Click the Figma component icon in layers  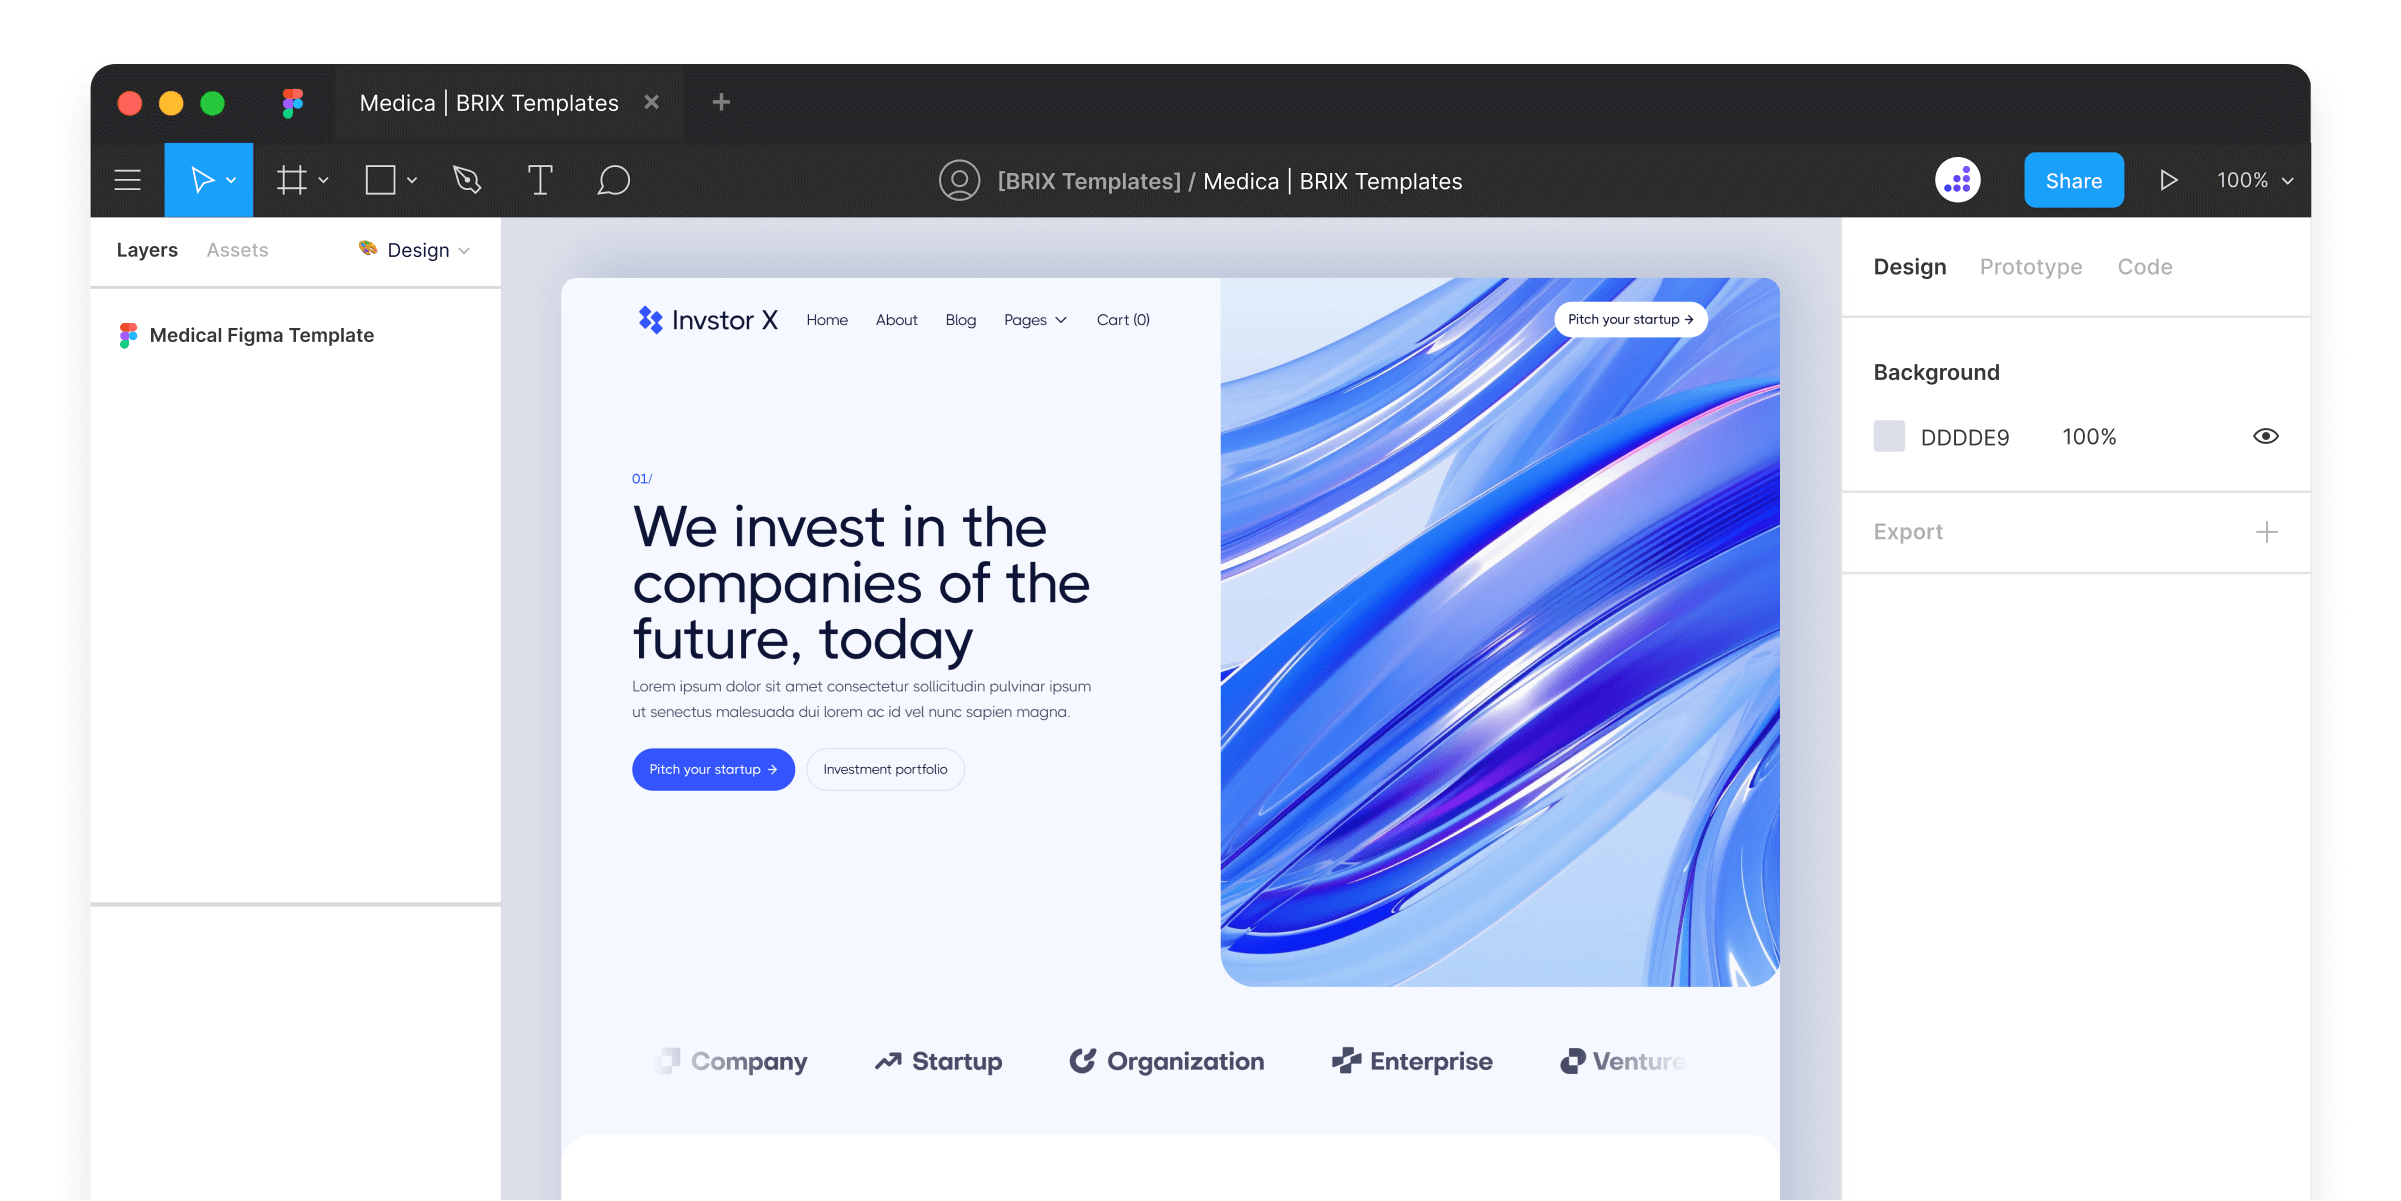coord(129,334)
